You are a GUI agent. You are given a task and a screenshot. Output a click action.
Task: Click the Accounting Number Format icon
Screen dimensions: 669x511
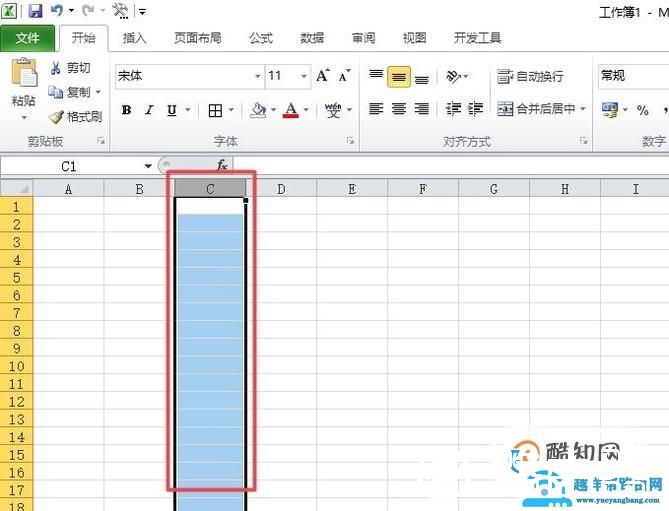(609, 110)
